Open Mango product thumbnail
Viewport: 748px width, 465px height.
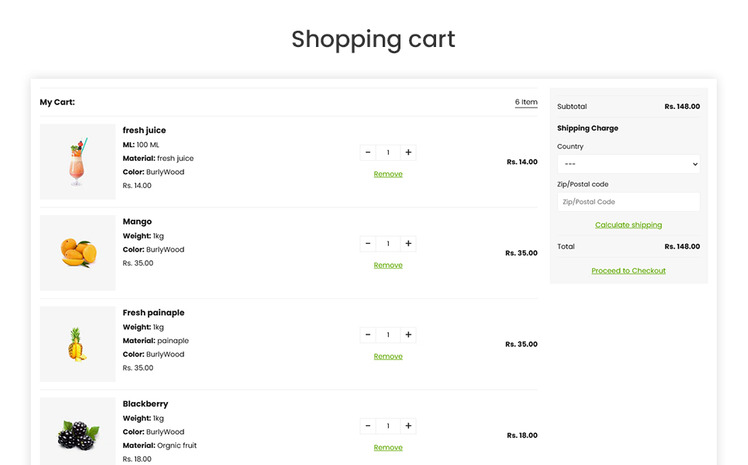point(78,253)
